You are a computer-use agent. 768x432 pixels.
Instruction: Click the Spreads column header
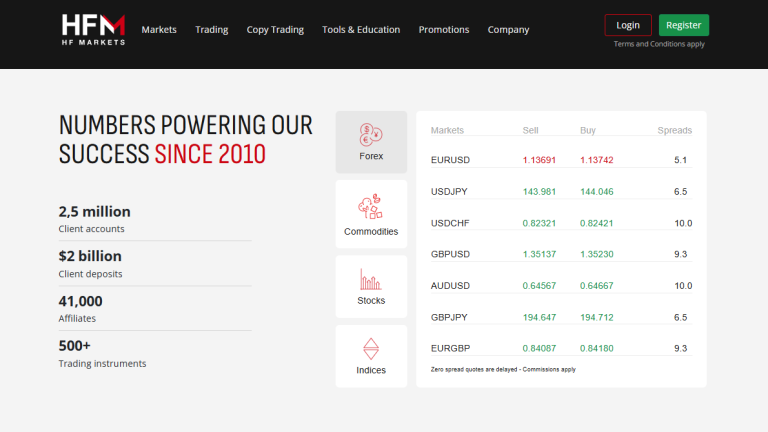click(674, 131)
